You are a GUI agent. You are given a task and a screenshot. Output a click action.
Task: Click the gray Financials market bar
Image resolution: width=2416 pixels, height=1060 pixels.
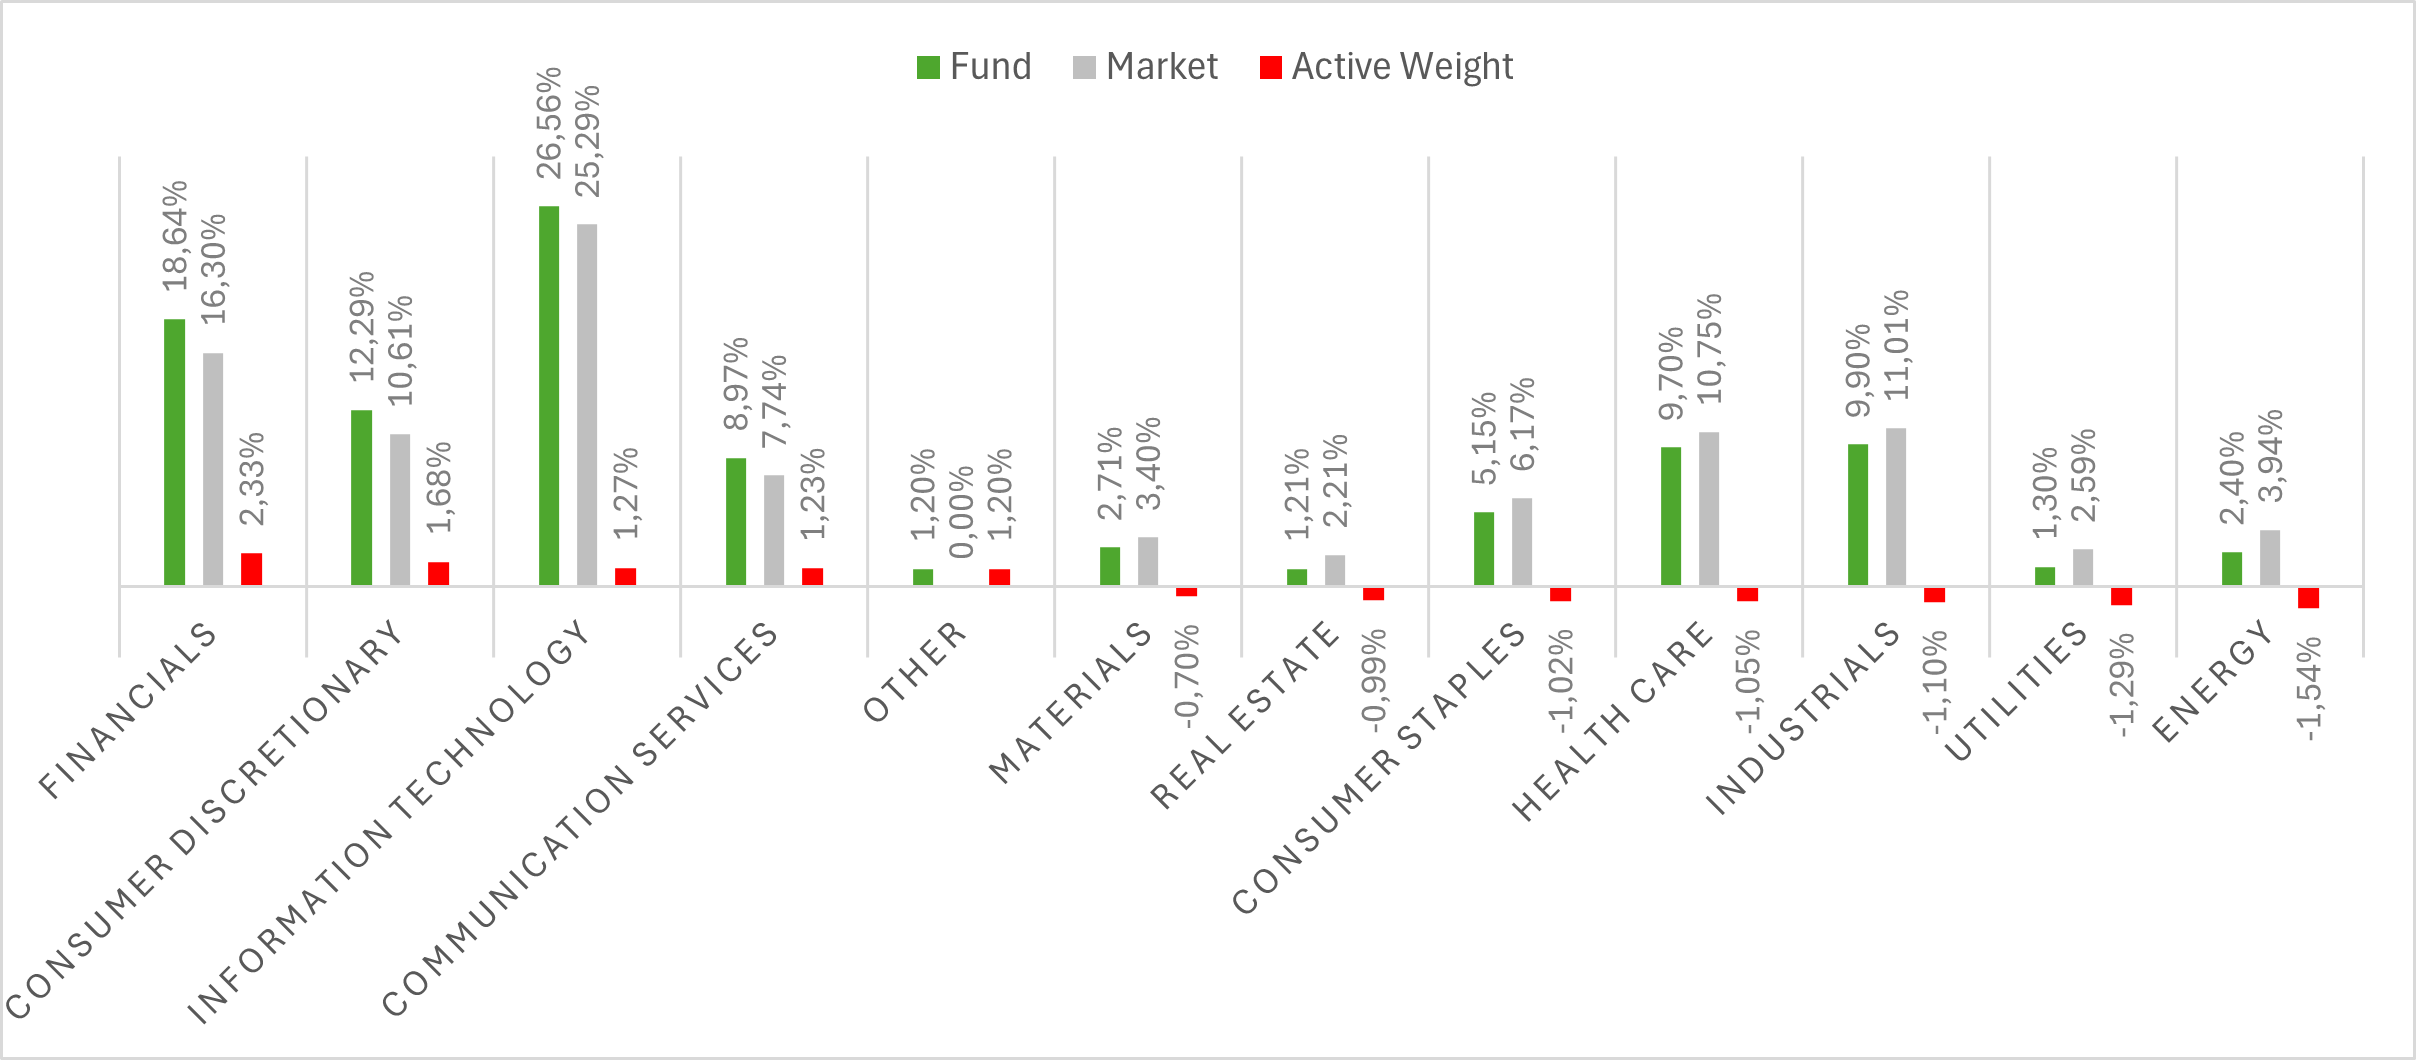[213, 468]
